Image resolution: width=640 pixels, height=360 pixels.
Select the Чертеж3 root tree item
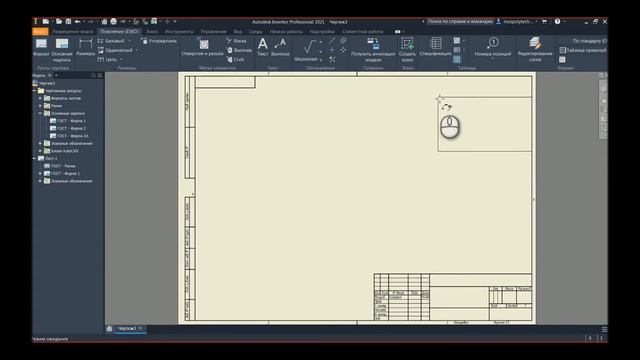click(44, 83)
